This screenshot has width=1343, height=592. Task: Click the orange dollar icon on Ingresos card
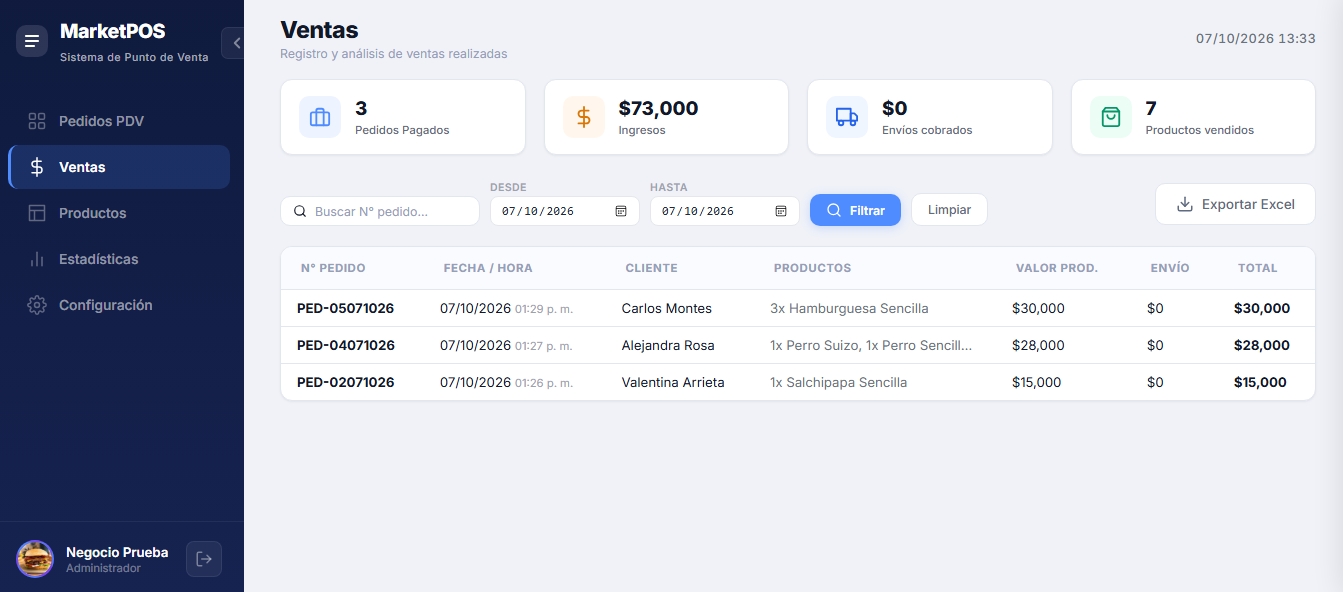pyautogui.click(x=584, y=117)
